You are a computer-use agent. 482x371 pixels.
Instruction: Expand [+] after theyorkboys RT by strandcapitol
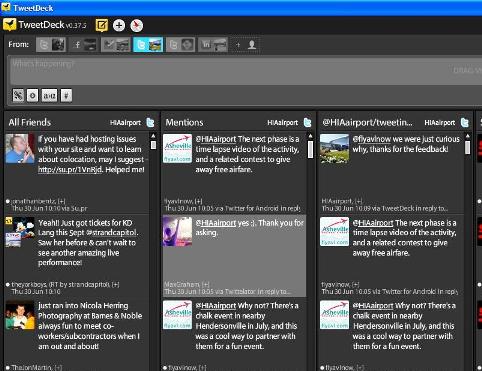coord(115,284)
